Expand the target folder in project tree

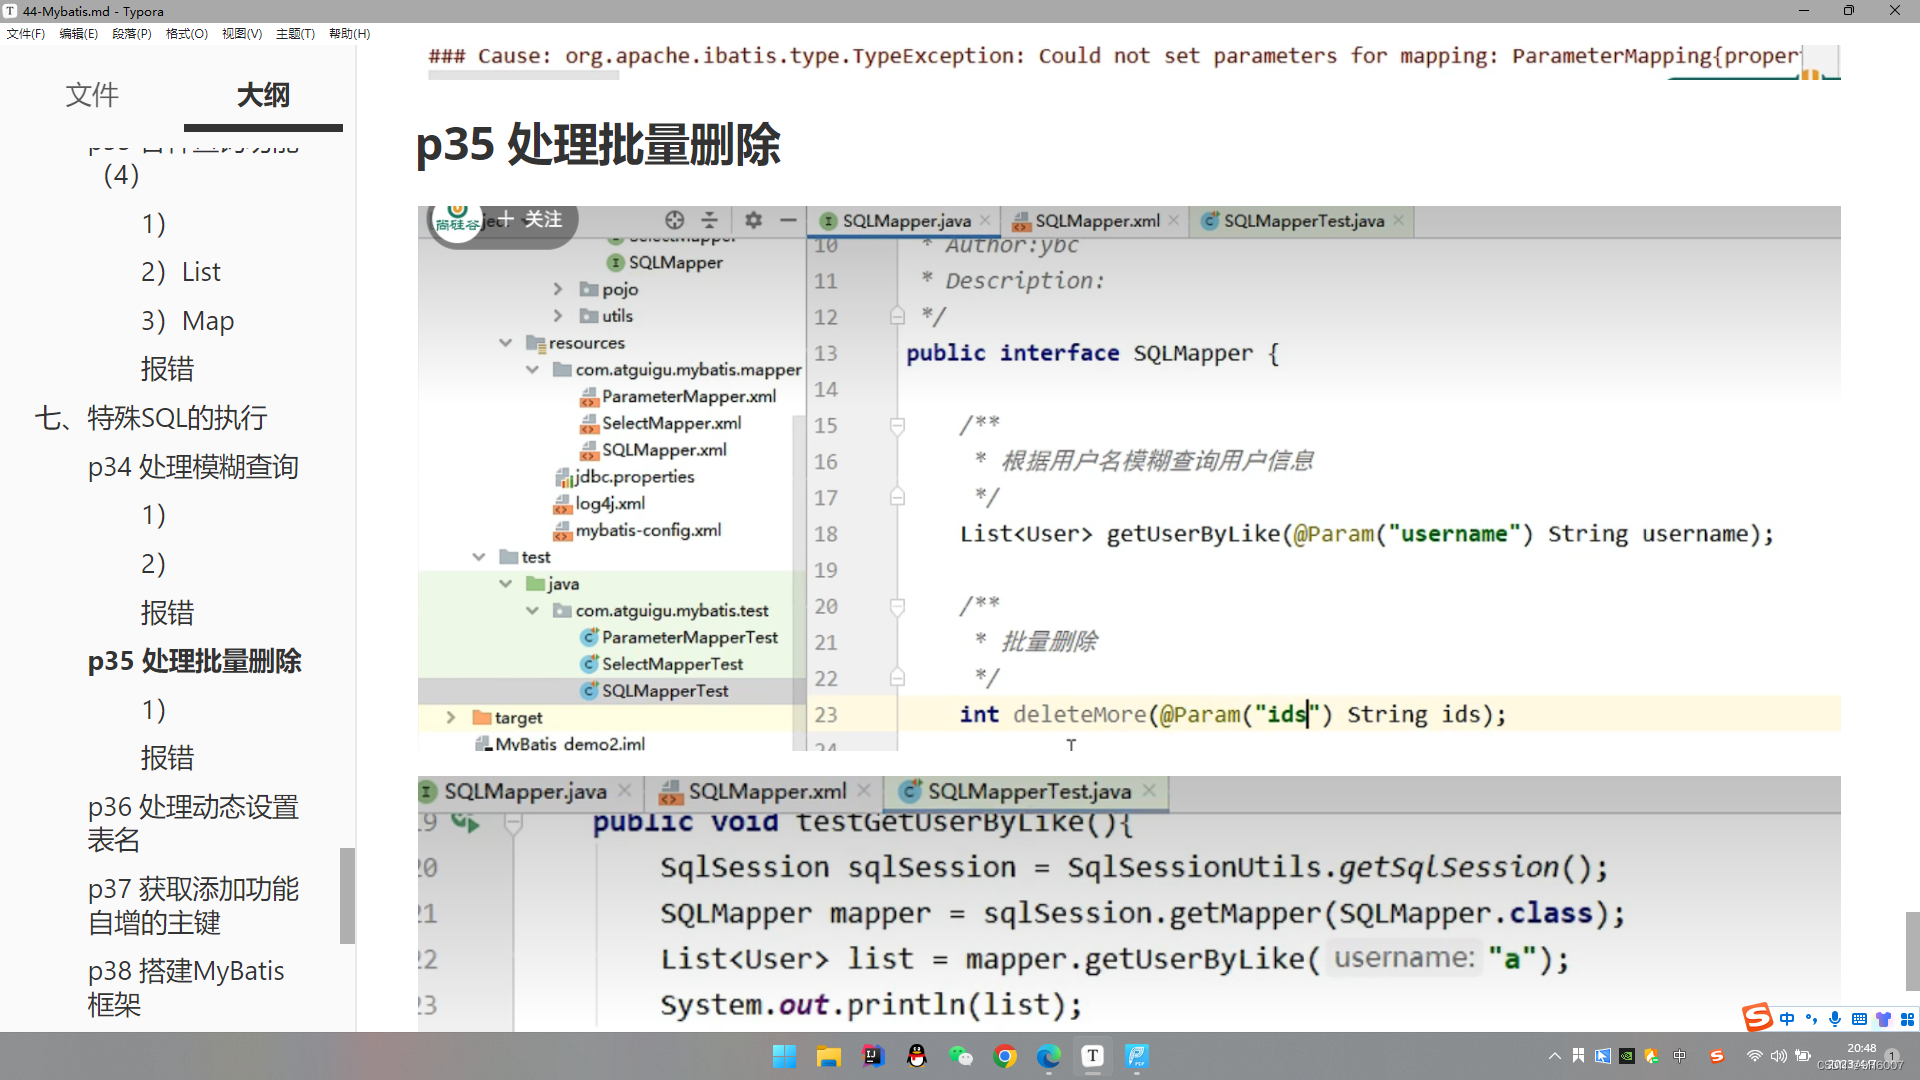452,717
